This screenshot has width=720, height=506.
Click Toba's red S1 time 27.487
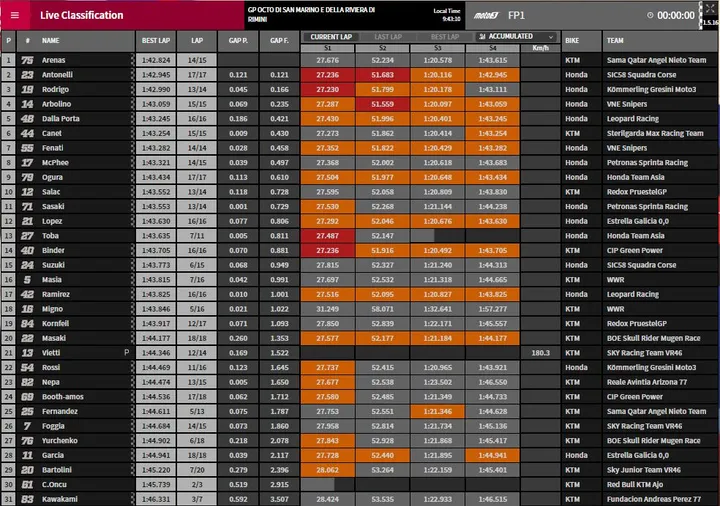pyautogui.click(x=327, y=236)
